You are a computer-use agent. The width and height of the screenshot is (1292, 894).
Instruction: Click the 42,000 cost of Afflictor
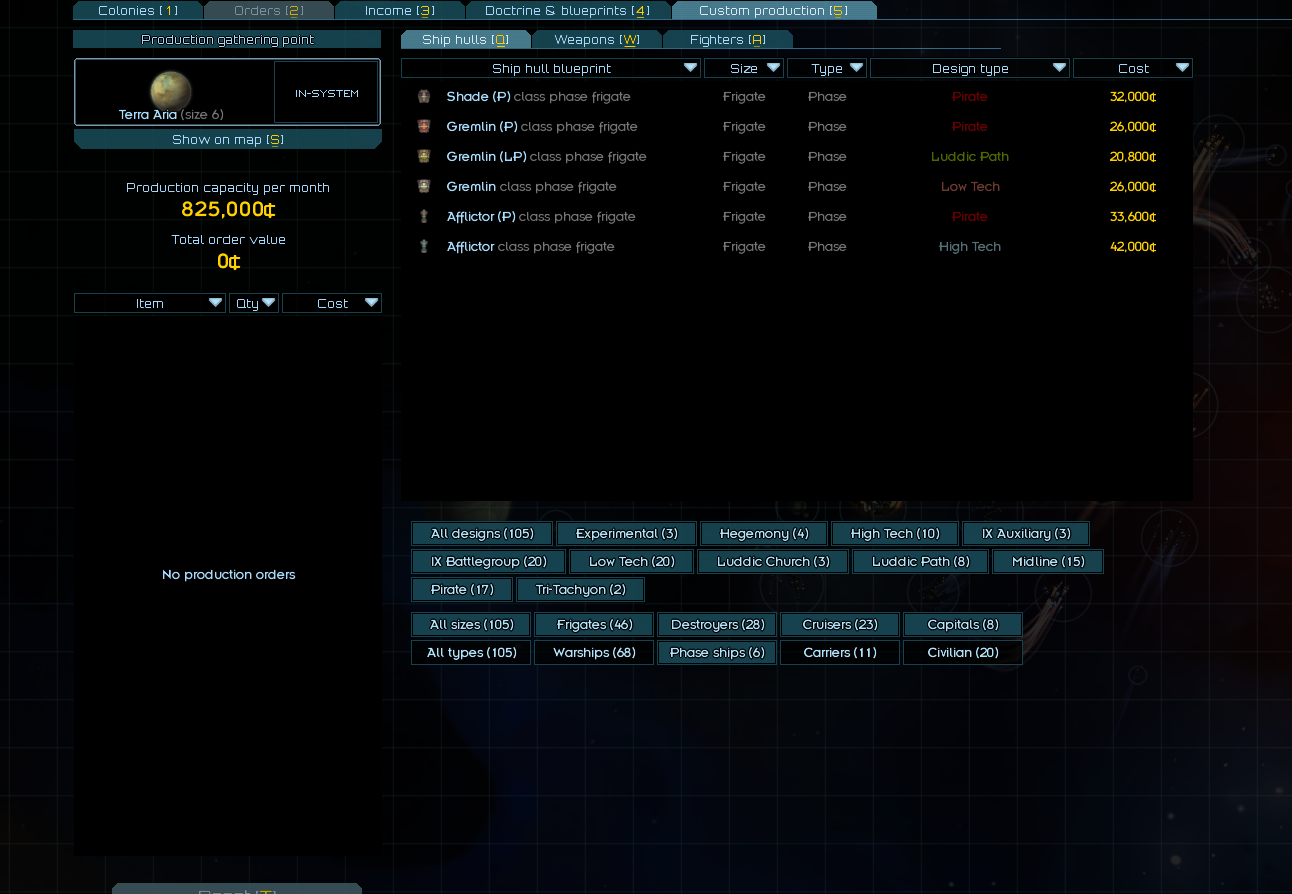tap(1133, 247)
